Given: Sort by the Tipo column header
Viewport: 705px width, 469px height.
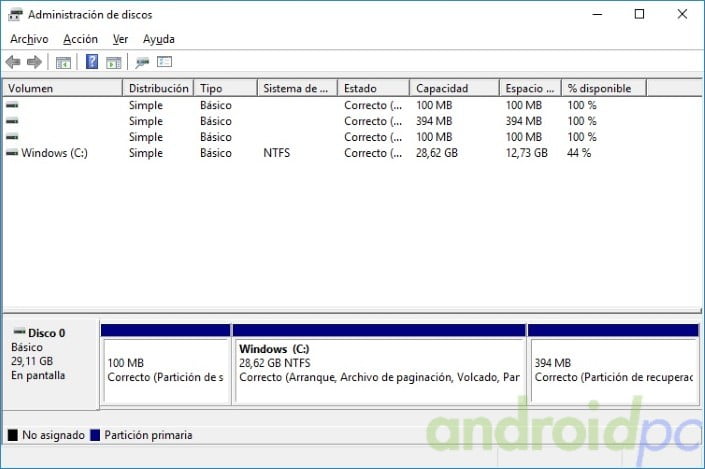Looking at the screenshot, I should click(226, 88).
